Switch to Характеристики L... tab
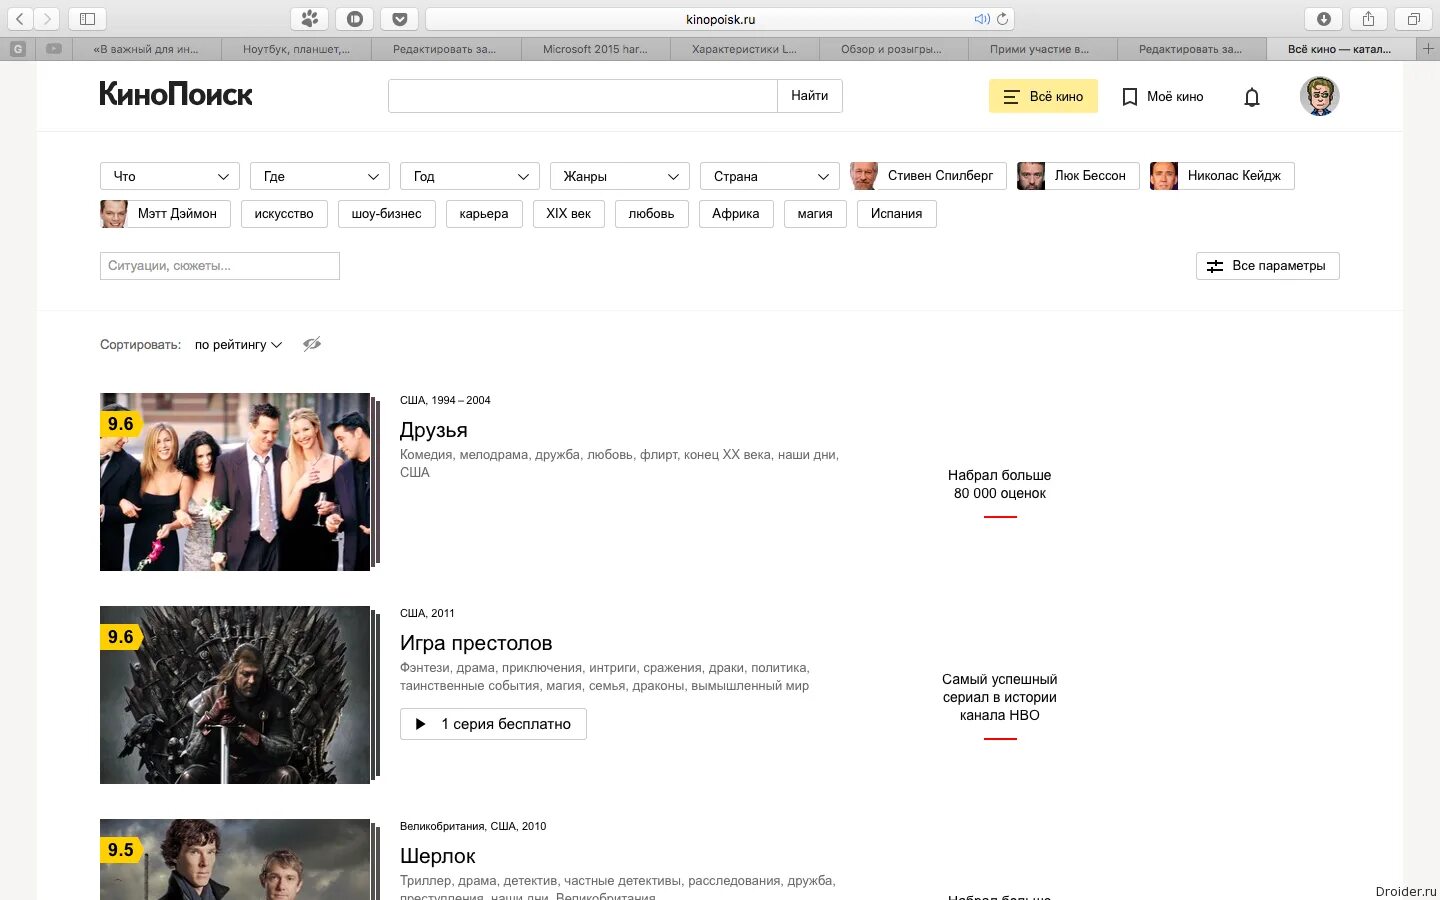The width and height of the screenshot is (1440, 900). click(744, 49)
